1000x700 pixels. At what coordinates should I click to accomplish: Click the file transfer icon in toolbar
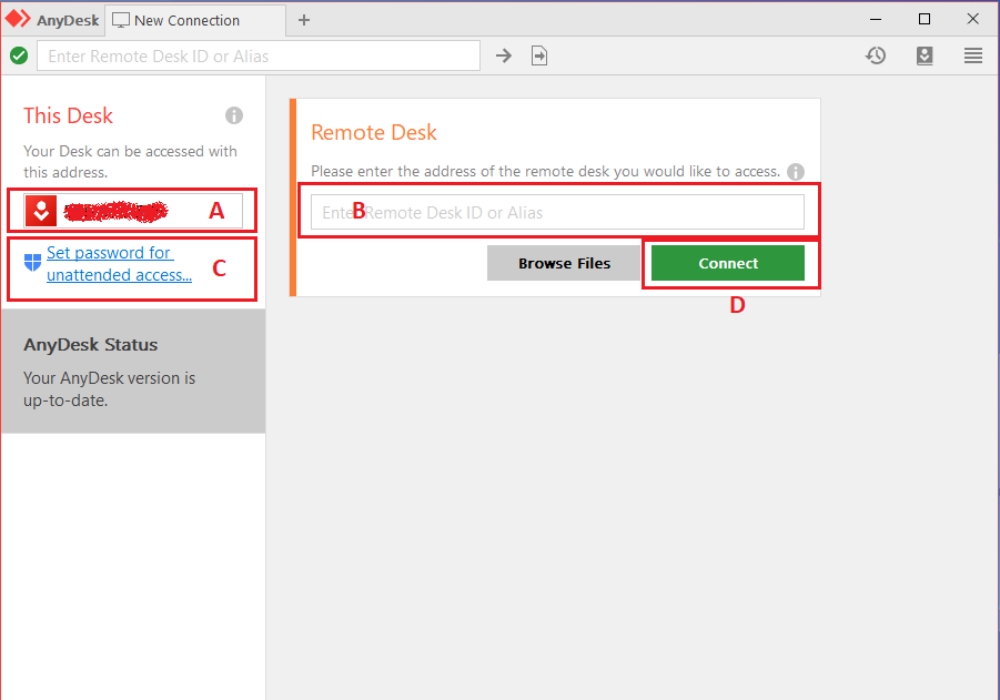[540, 56]
